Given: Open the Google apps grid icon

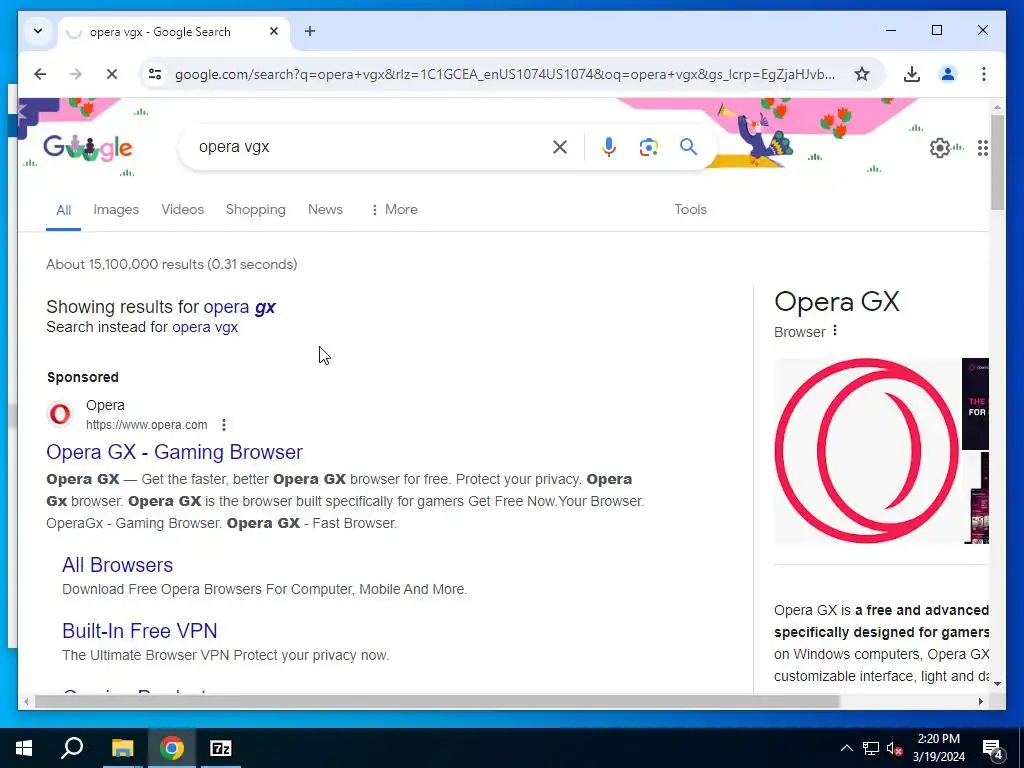Looking at the screenshot, I should (x=982, y=148).
